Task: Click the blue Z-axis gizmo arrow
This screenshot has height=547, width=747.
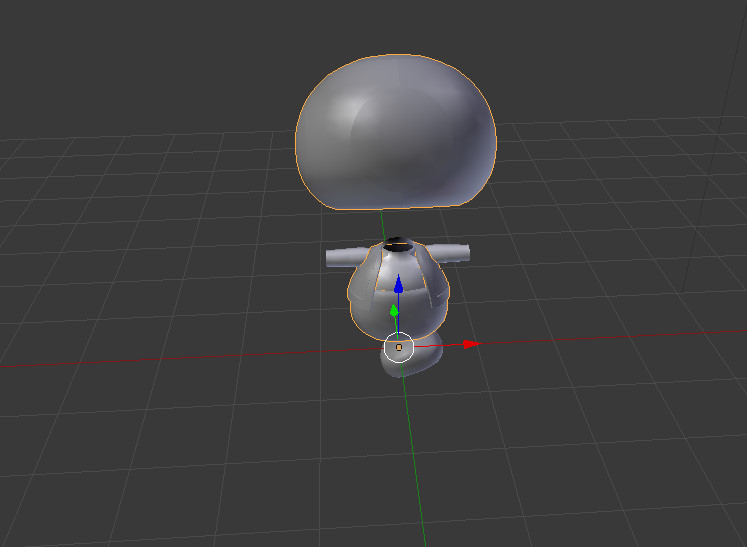Action: (398, 285)
